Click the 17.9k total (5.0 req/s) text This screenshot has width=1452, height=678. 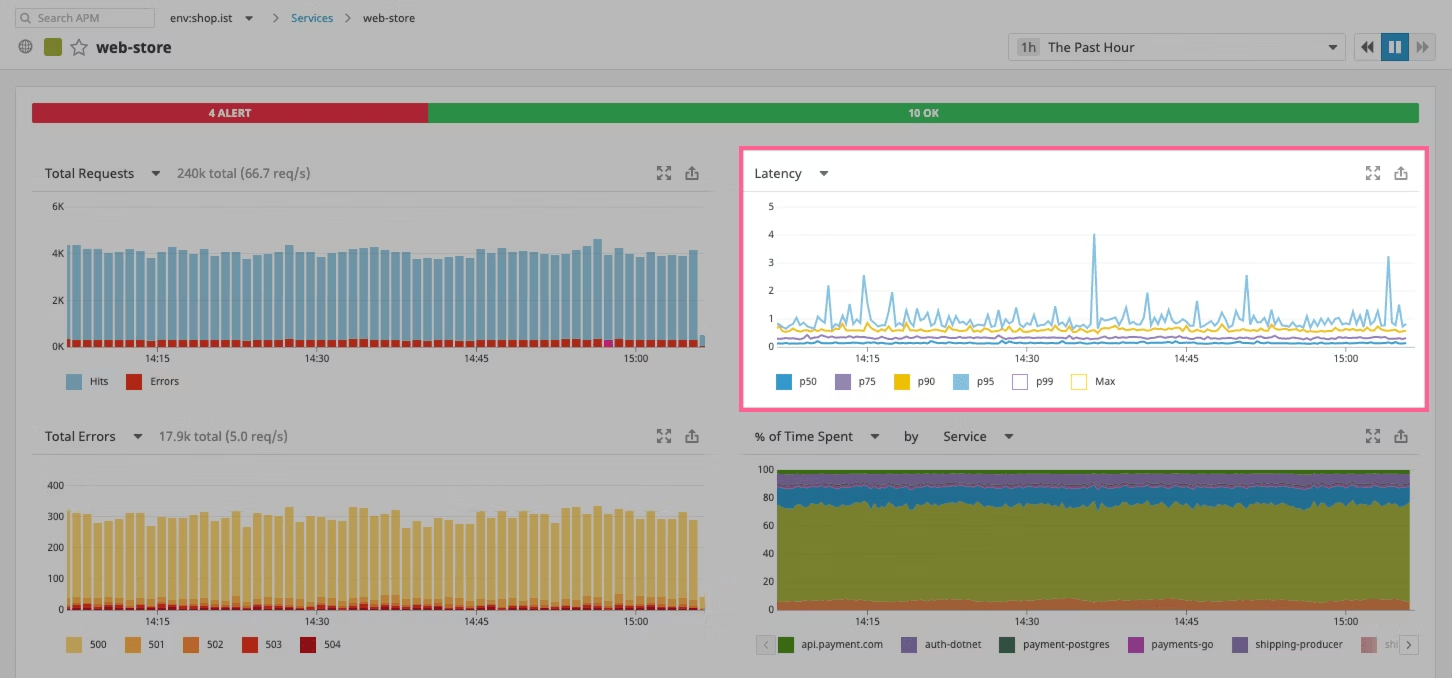coord(224,436)
